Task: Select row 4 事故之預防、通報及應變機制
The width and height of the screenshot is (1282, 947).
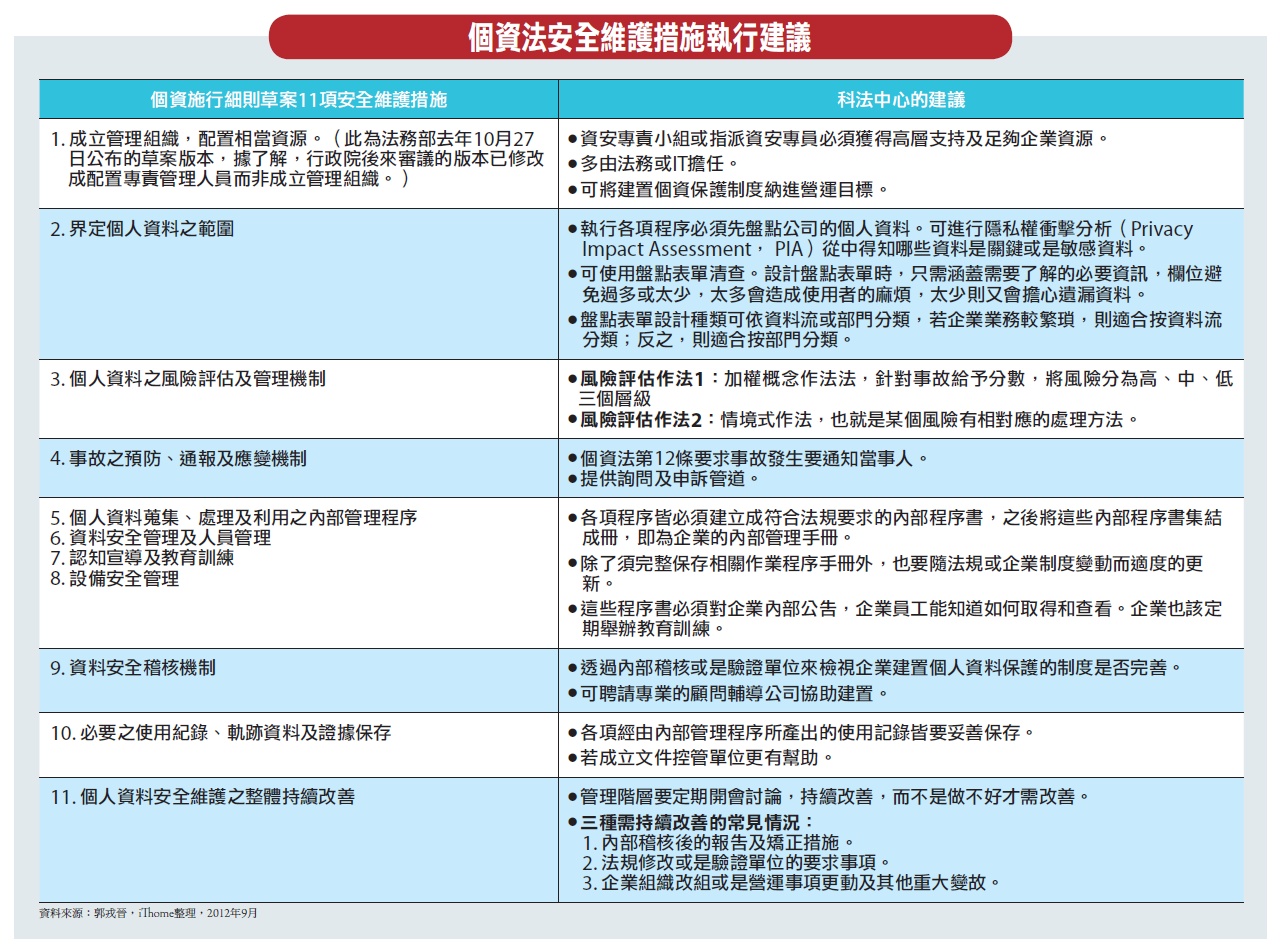Action: (x=178, y=459)
